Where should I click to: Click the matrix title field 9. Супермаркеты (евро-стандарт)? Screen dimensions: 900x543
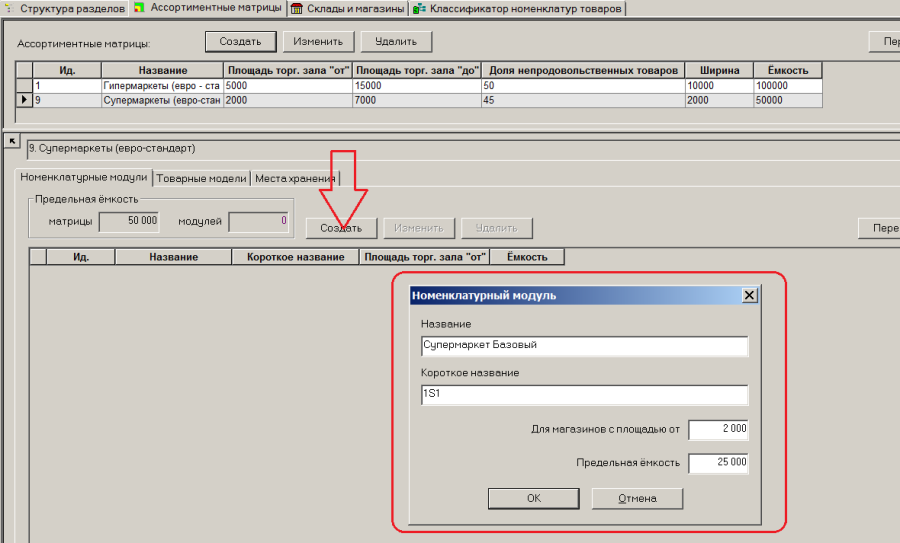[463, 149]
